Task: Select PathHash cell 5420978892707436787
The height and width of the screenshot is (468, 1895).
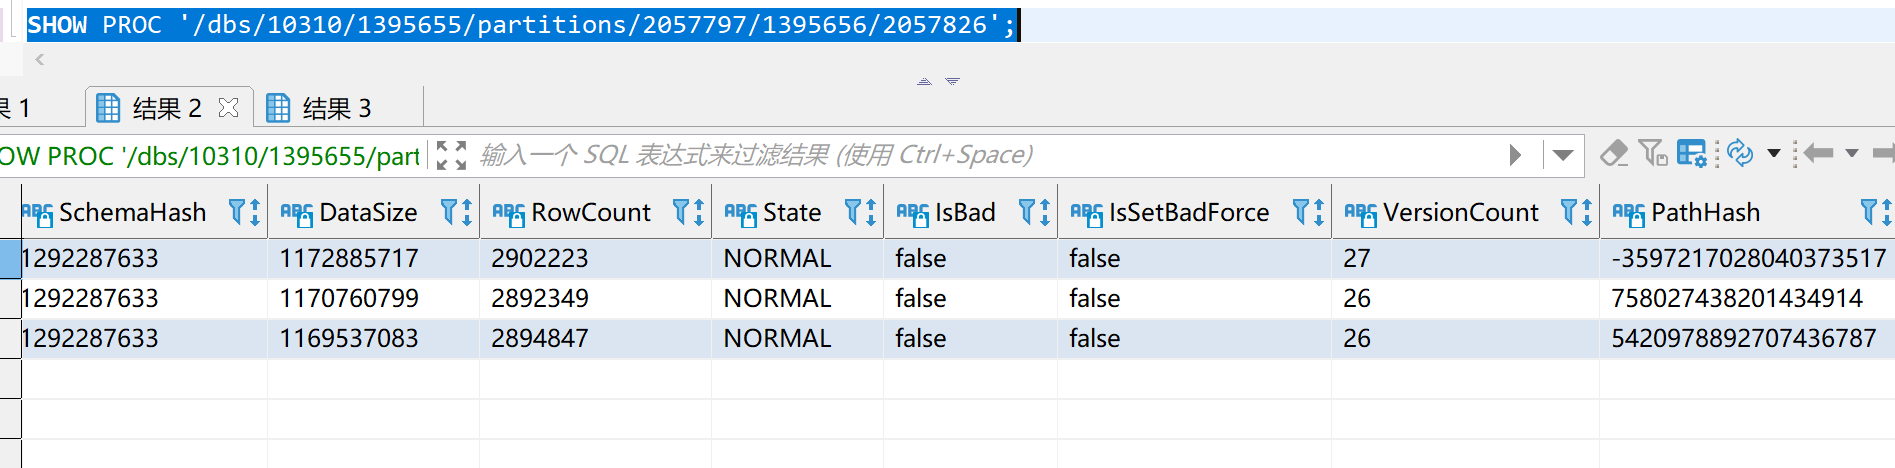Action: tap(1748, 338)
